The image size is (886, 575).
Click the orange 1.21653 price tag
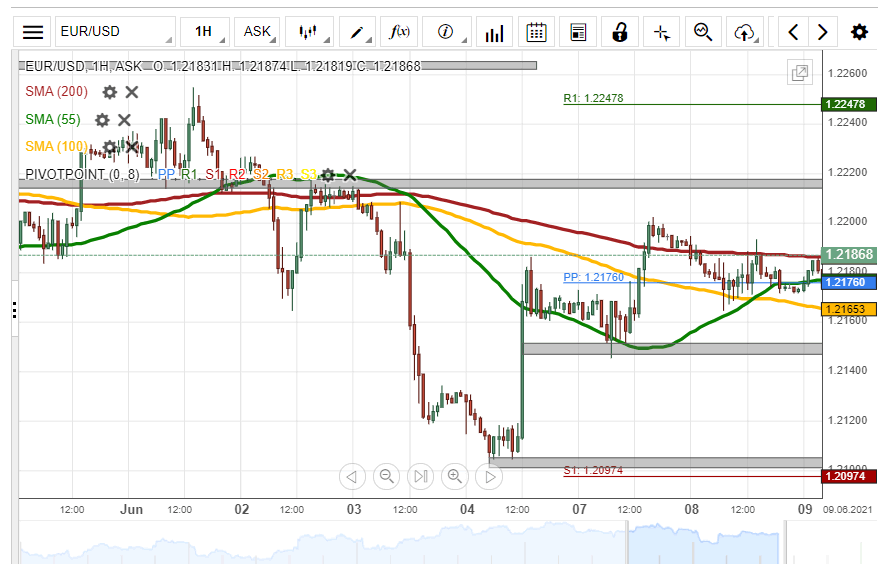tap(849, 309)
